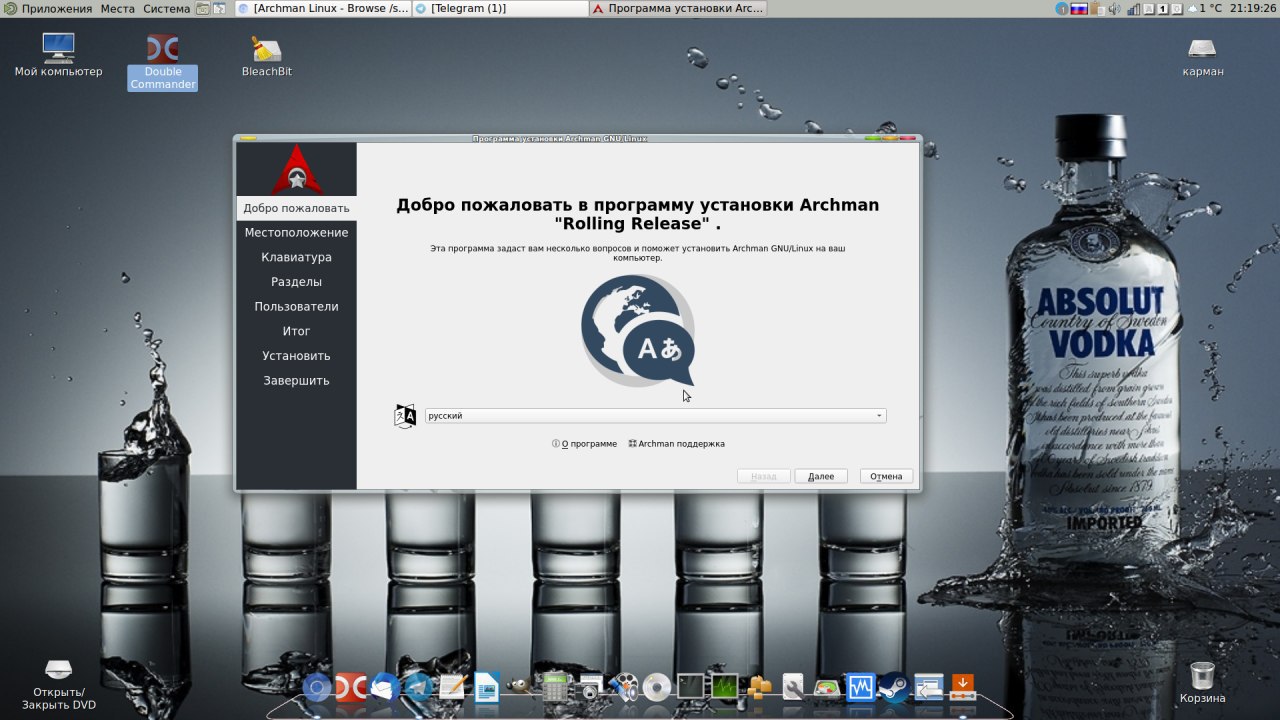Open the stacked boxes package icon in dock
Viewport: 1280px width, 720px height.
pos(759,687)
